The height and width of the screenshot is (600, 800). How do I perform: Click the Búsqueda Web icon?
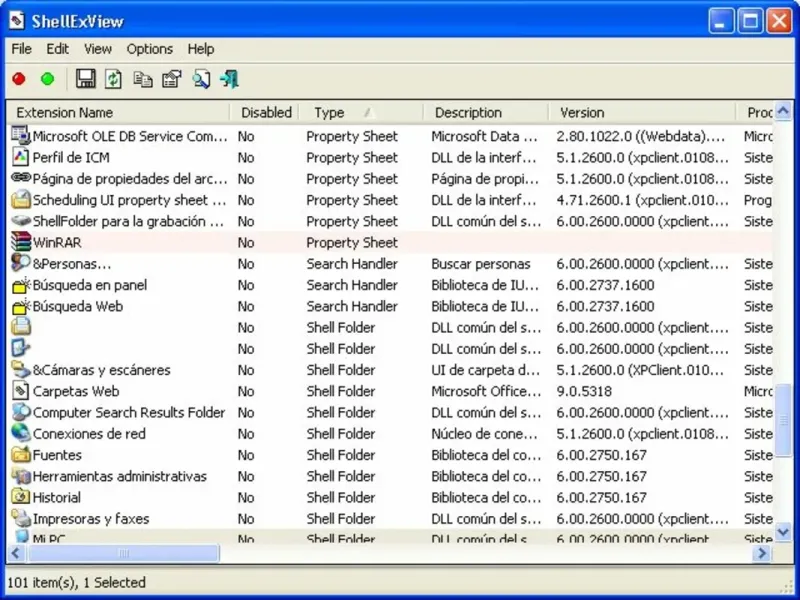pos(21,306)
